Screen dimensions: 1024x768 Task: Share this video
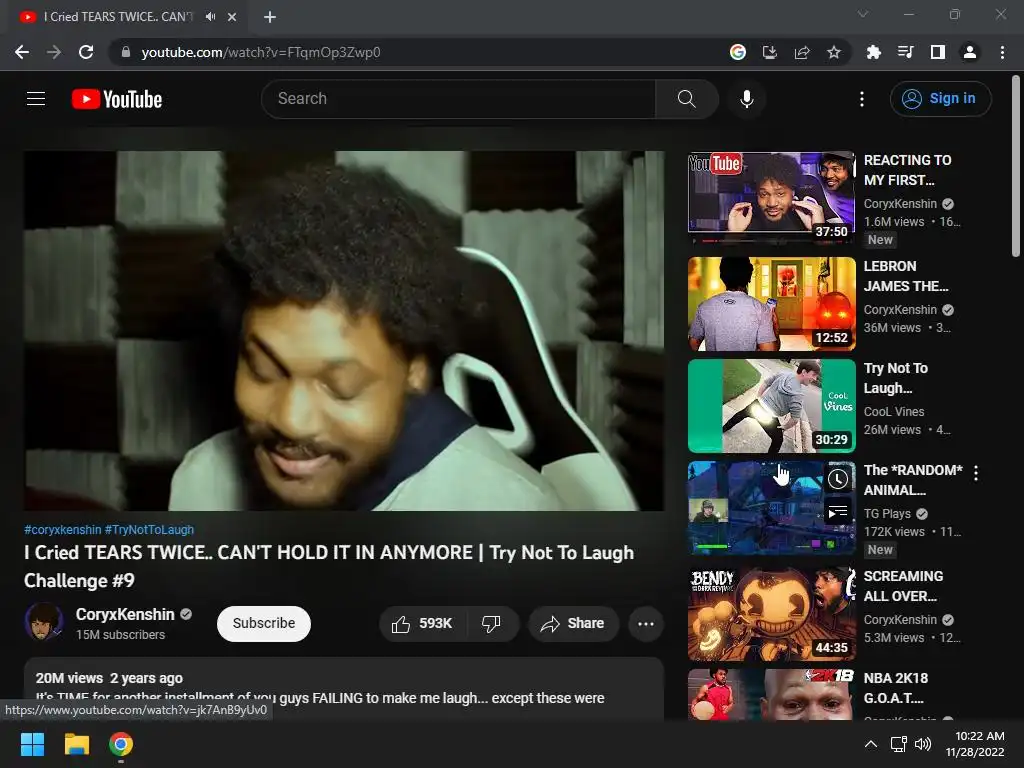tap(573, 624)
